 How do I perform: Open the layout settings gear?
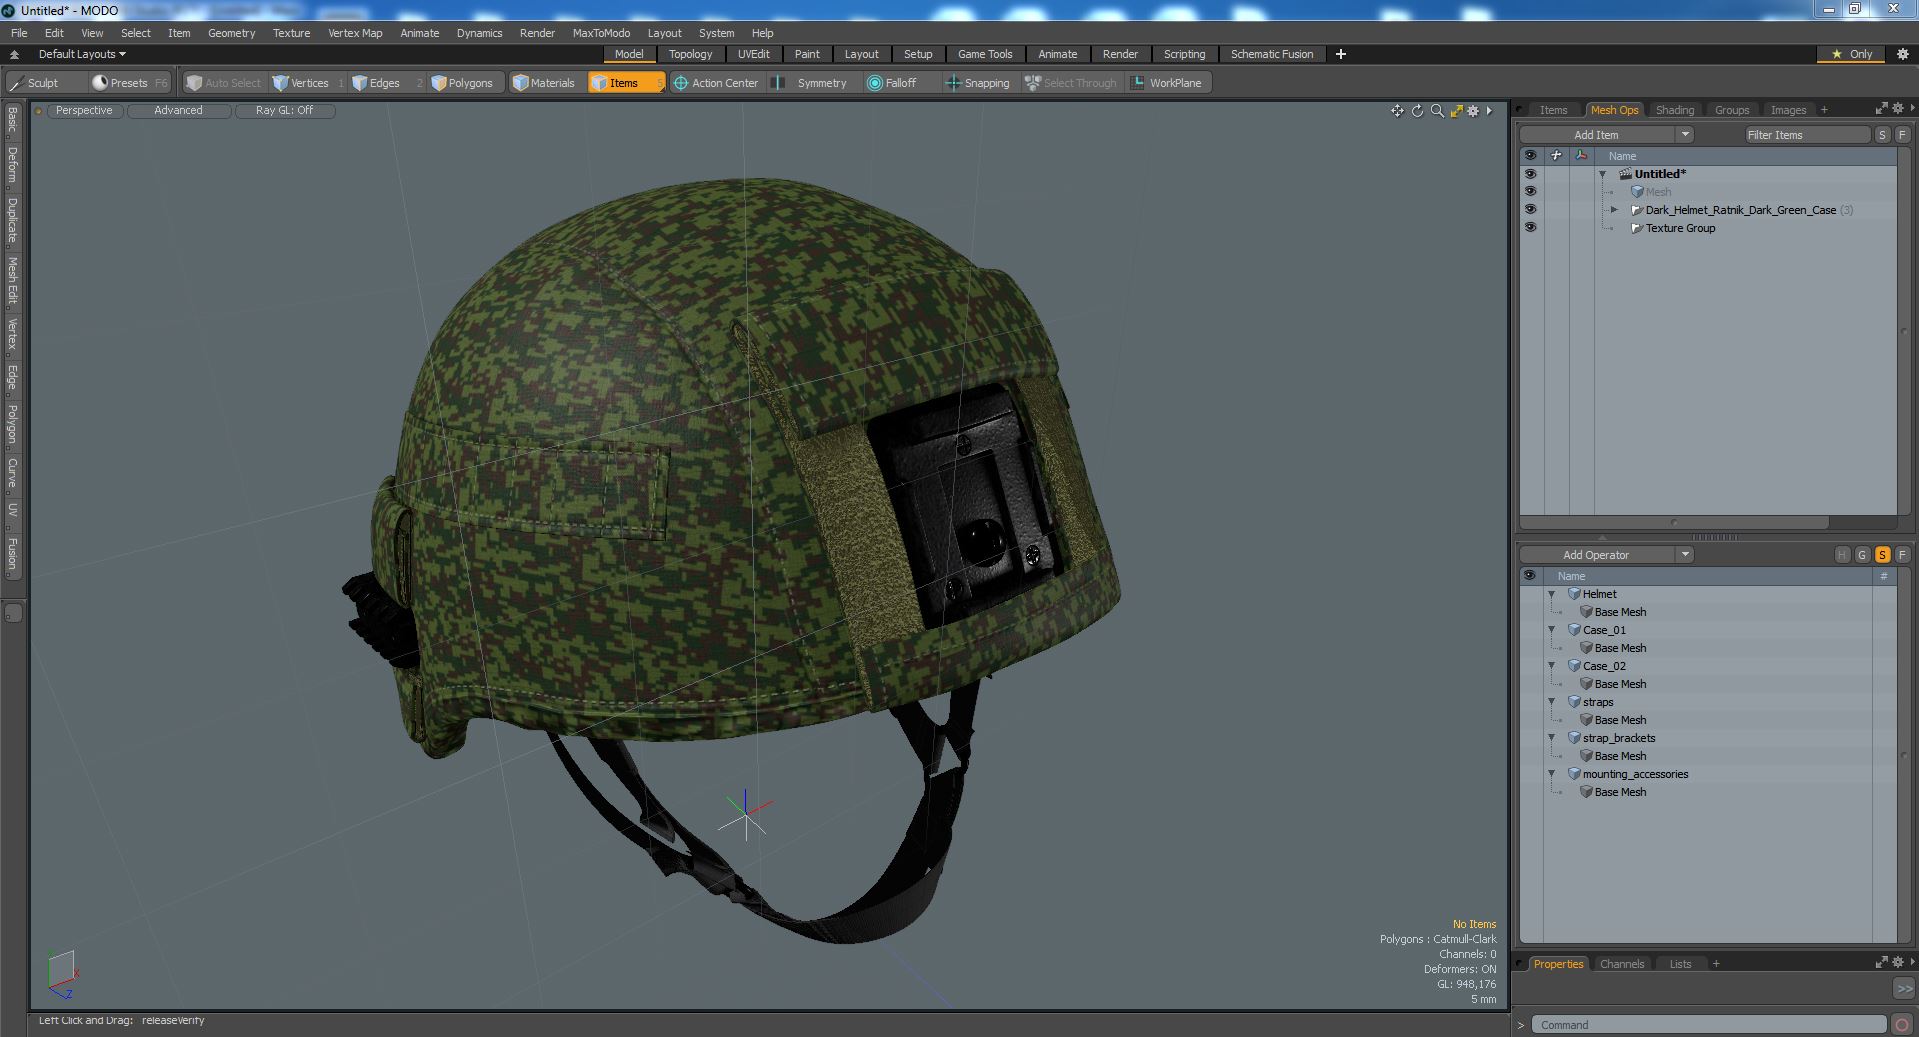pos(1903,54)
